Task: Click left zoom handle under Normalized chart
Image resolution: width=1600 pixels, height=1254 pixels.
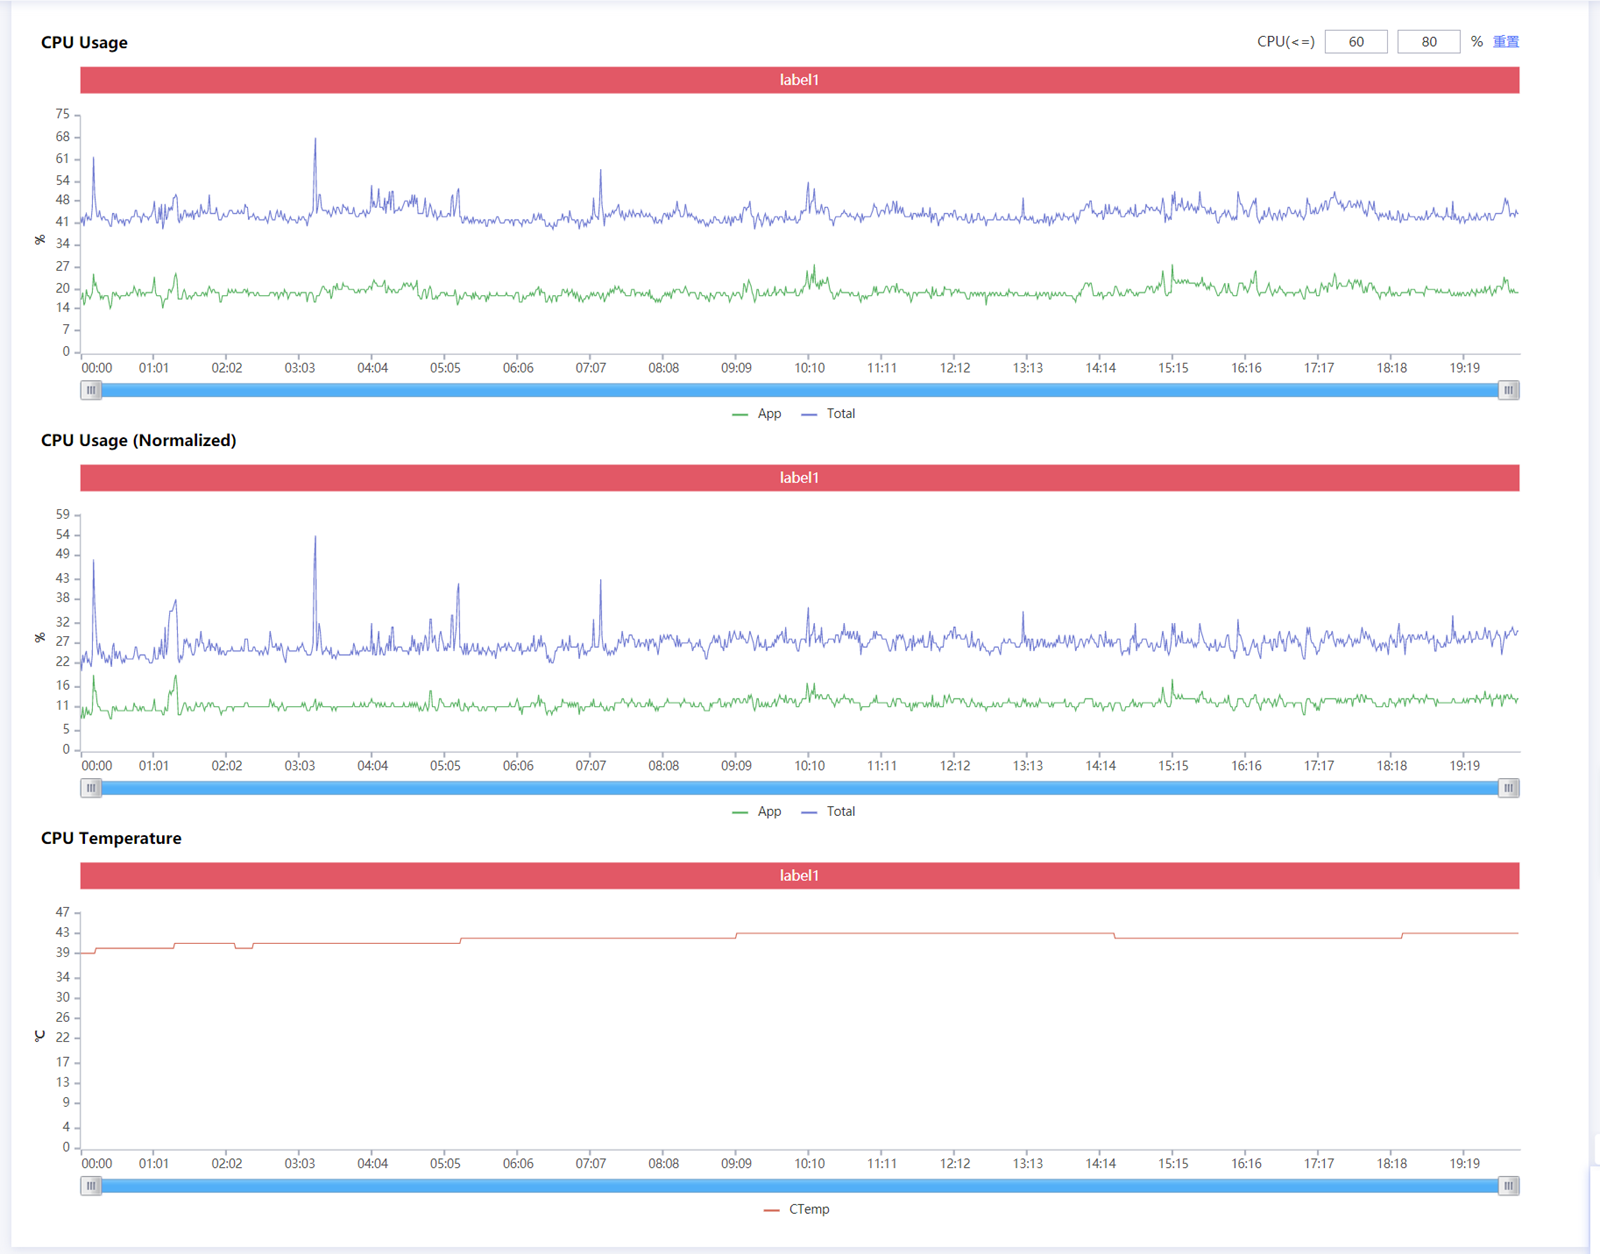Action: click(x=91, y=788)
